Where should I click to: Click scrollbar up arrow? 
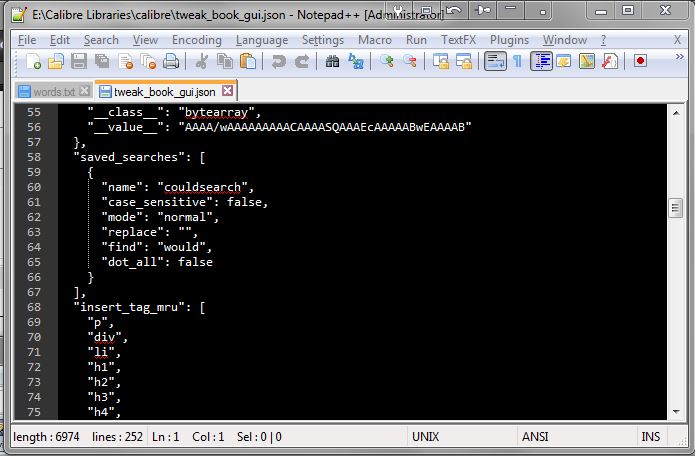pyautogui.click(x=676, y=113)
